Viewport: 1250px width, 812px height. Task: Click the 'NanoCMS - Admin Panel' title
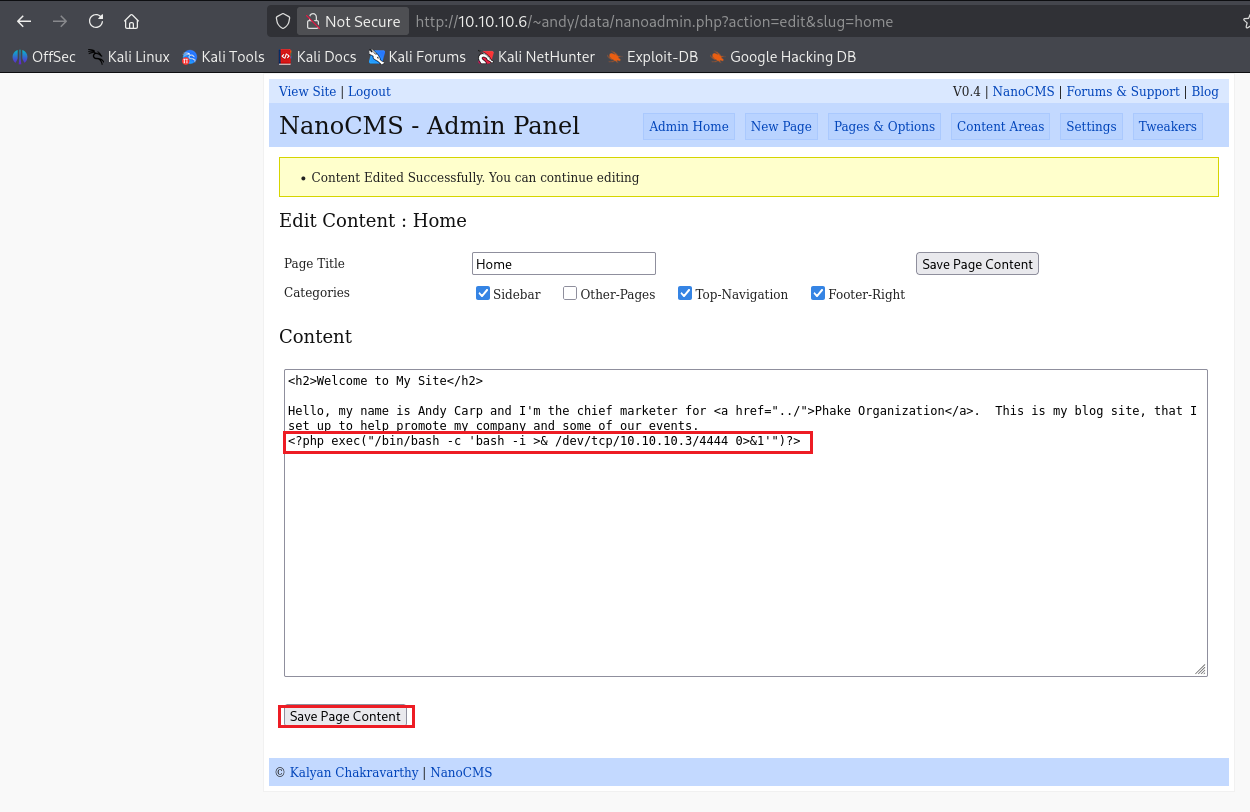pyautogui.click(x=429, y=126)
